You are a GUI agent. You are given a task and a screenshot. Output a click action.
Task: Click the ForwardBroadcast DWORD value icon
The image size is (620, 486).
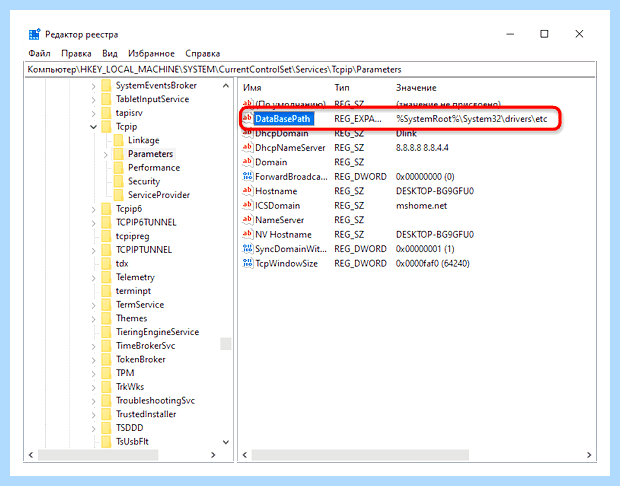[x=248, y=176]
